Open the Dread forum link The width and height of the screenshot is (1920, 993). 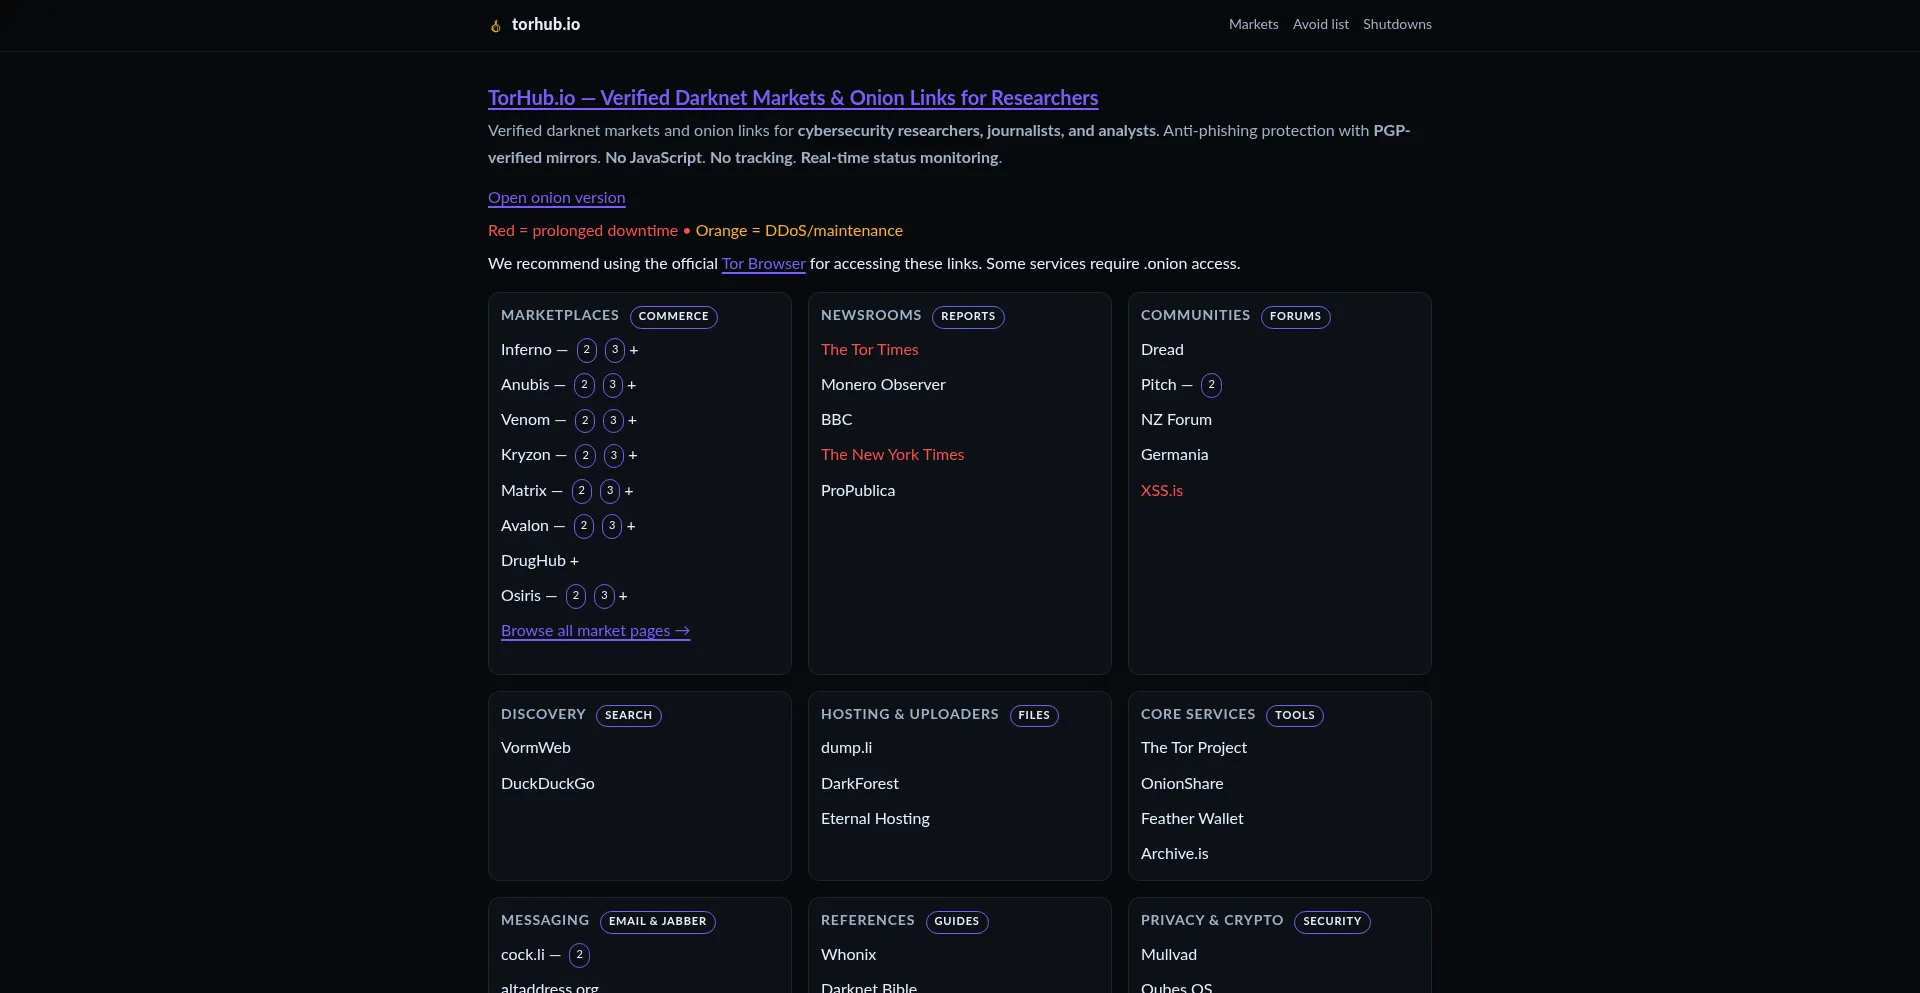coord(1162,350)
